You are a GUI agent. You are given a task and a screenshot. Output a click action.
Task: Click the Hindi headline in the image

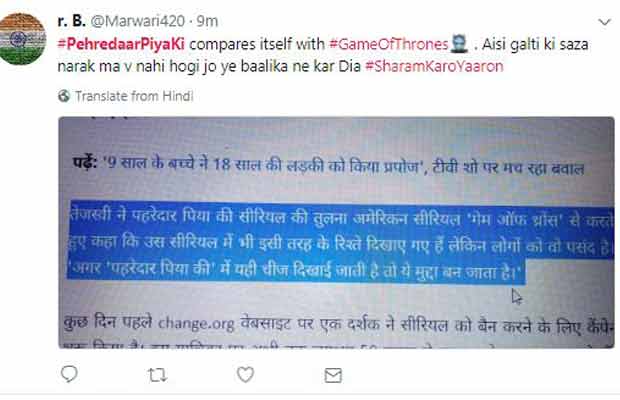point(328,166)
